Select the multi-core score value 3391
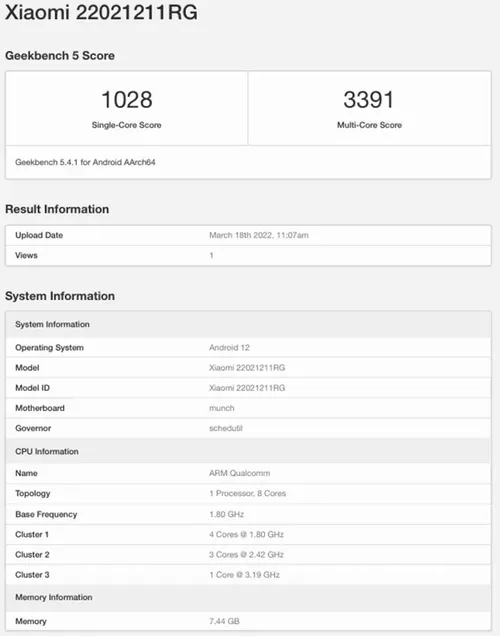The height and width of the screenshot is (636, 500). [369, 100]
